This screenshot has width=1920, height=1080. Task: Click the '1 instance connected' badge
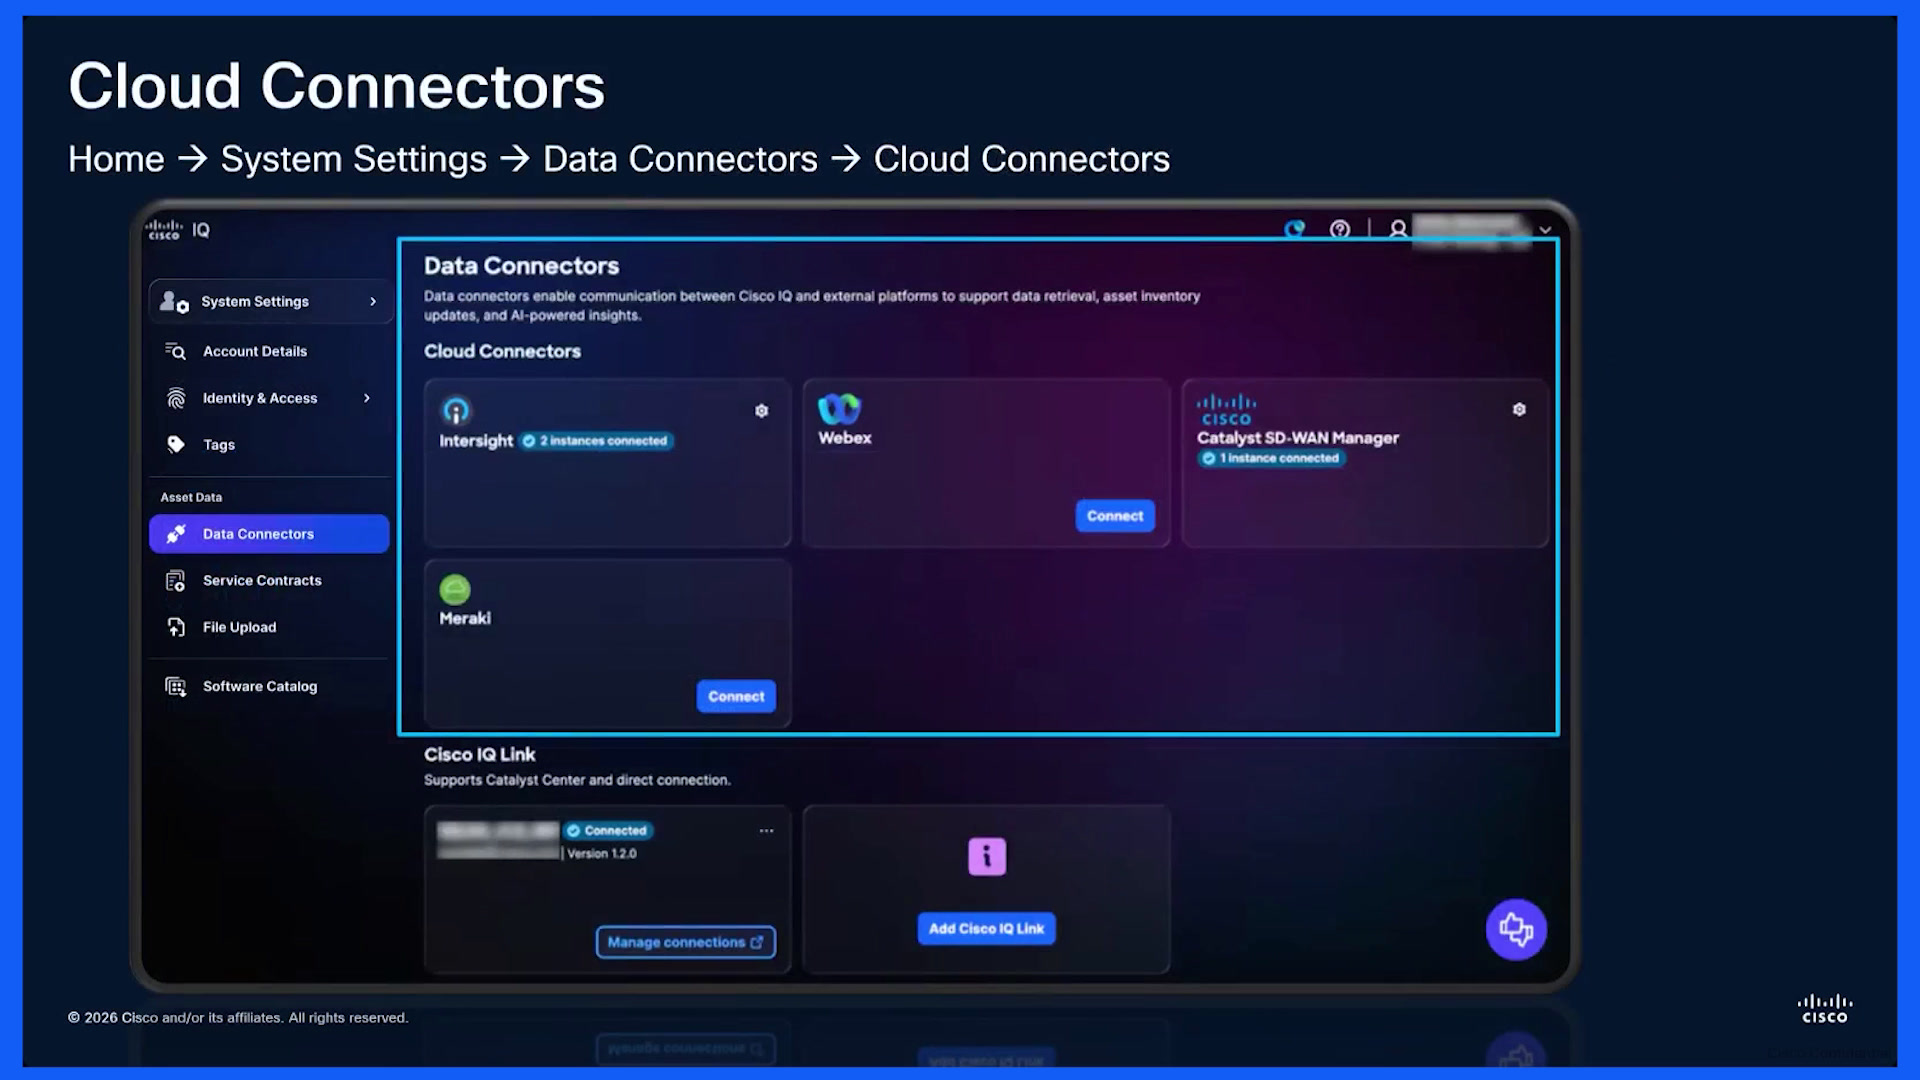[1272, 458]
